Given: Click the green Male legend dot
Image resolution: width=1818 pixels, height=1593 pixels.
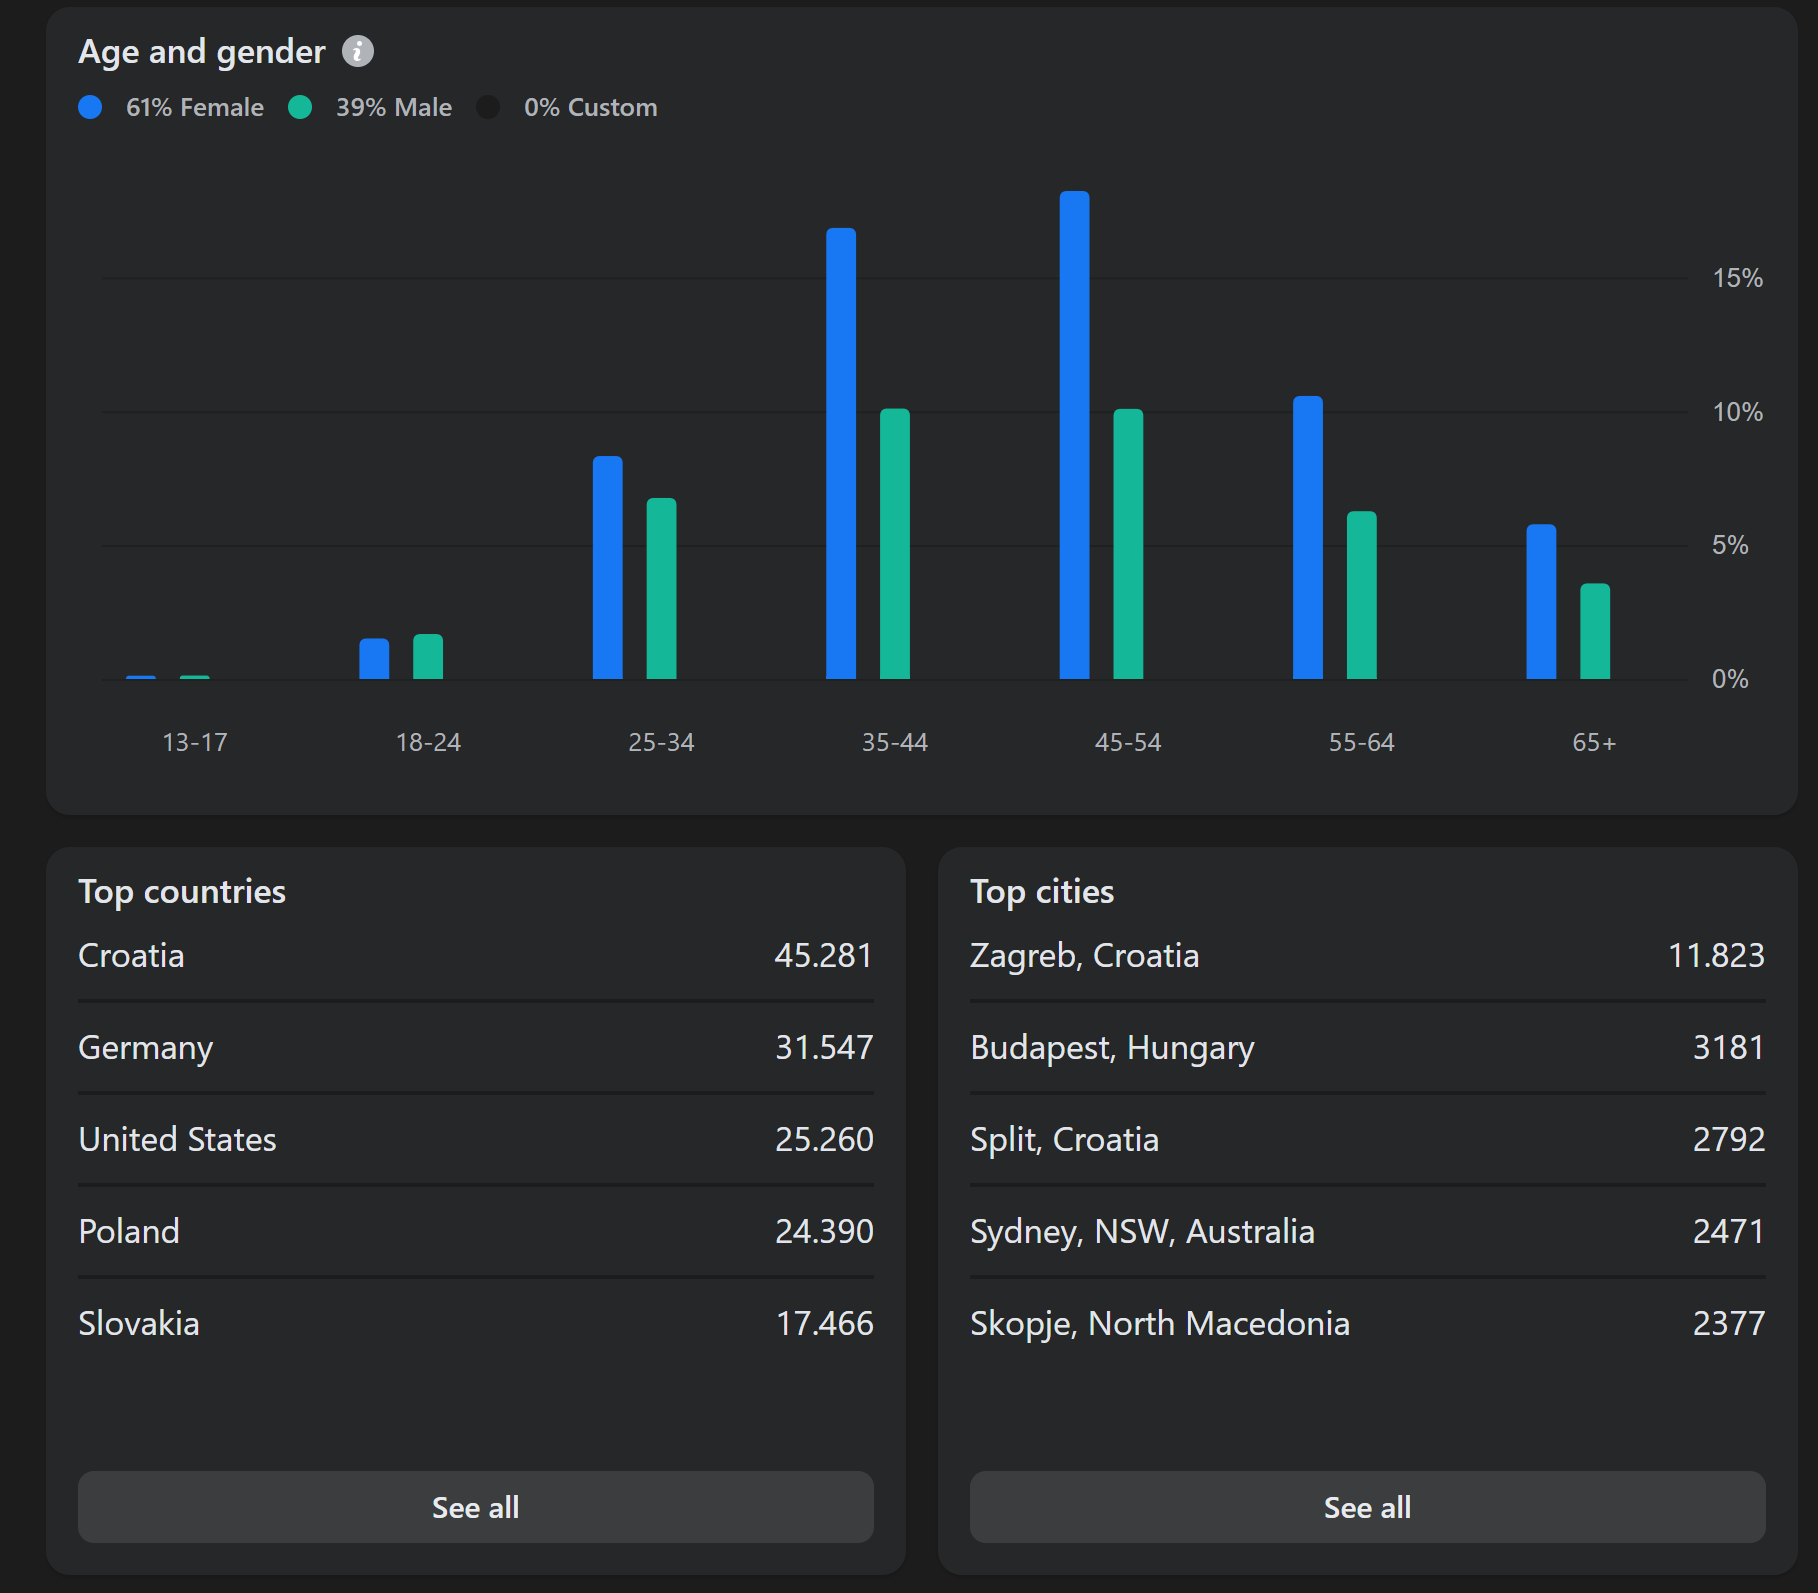Looking at the screenshot, I should 300,108.
